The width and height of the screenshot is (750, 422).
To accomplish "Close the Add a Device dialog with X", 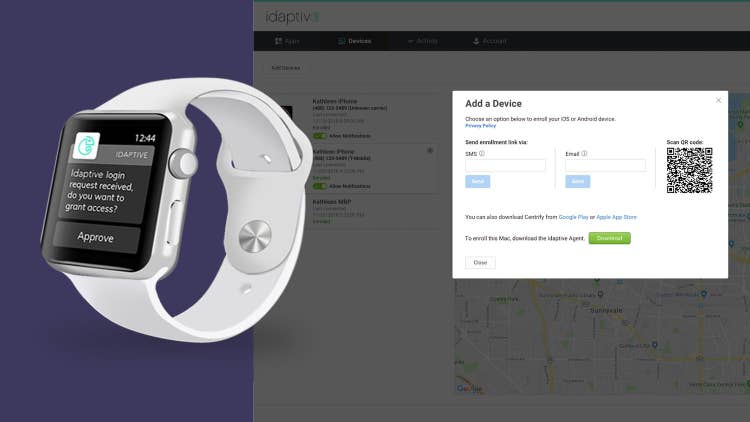I will click(718, 100).
